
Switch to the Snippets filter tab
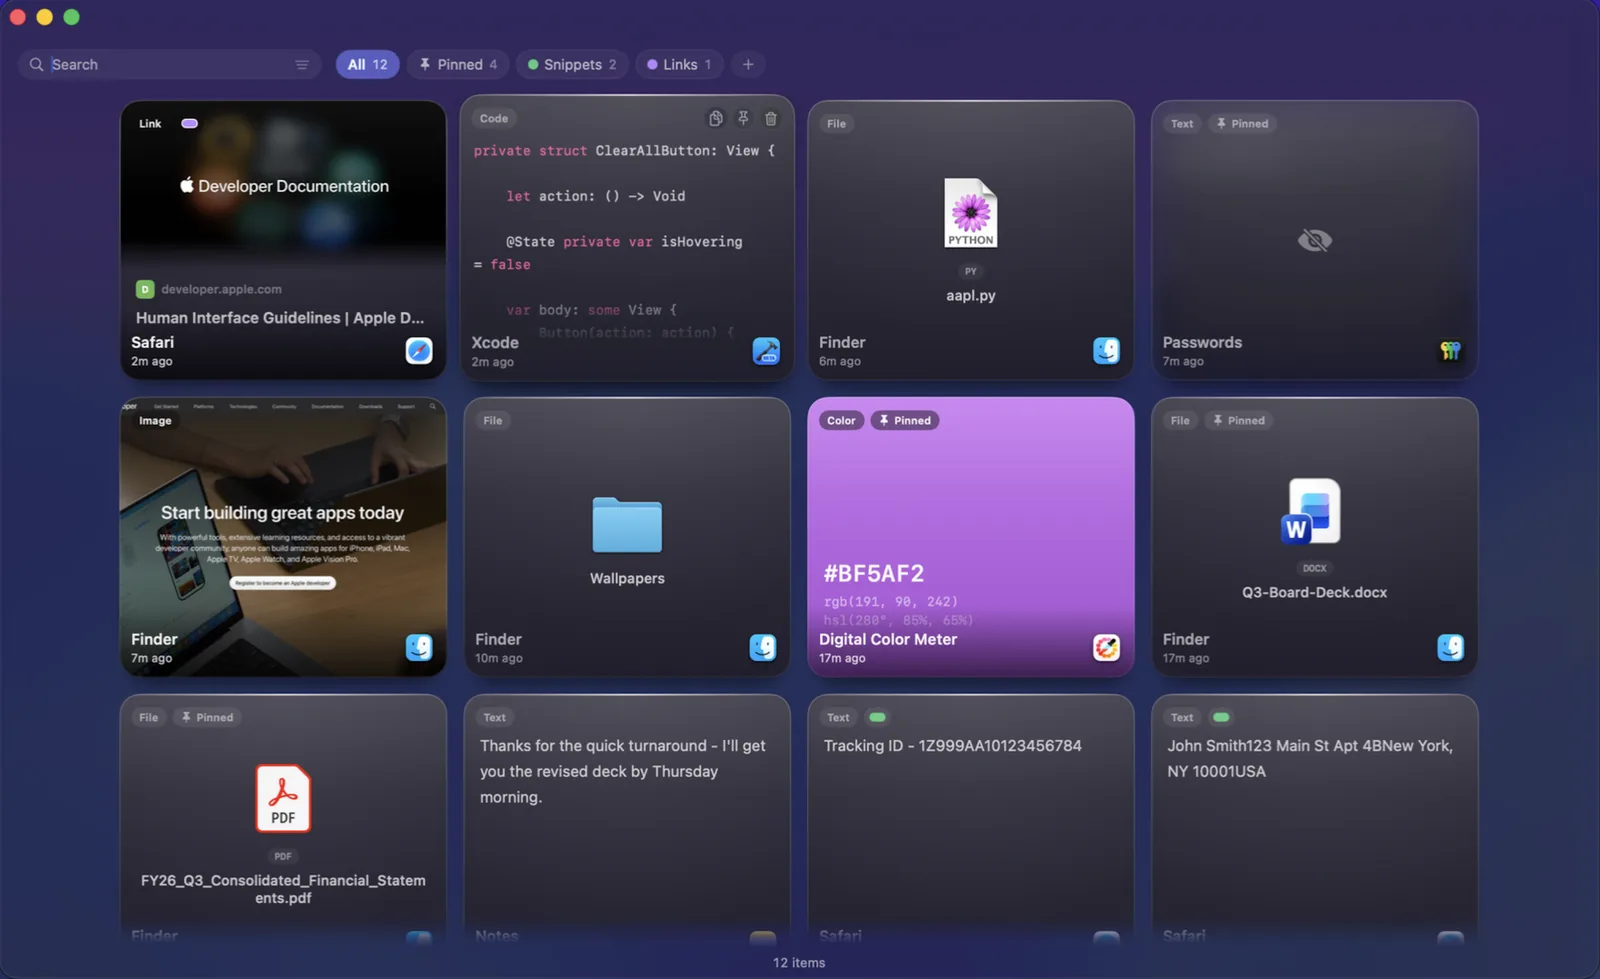tap(572, 65)
